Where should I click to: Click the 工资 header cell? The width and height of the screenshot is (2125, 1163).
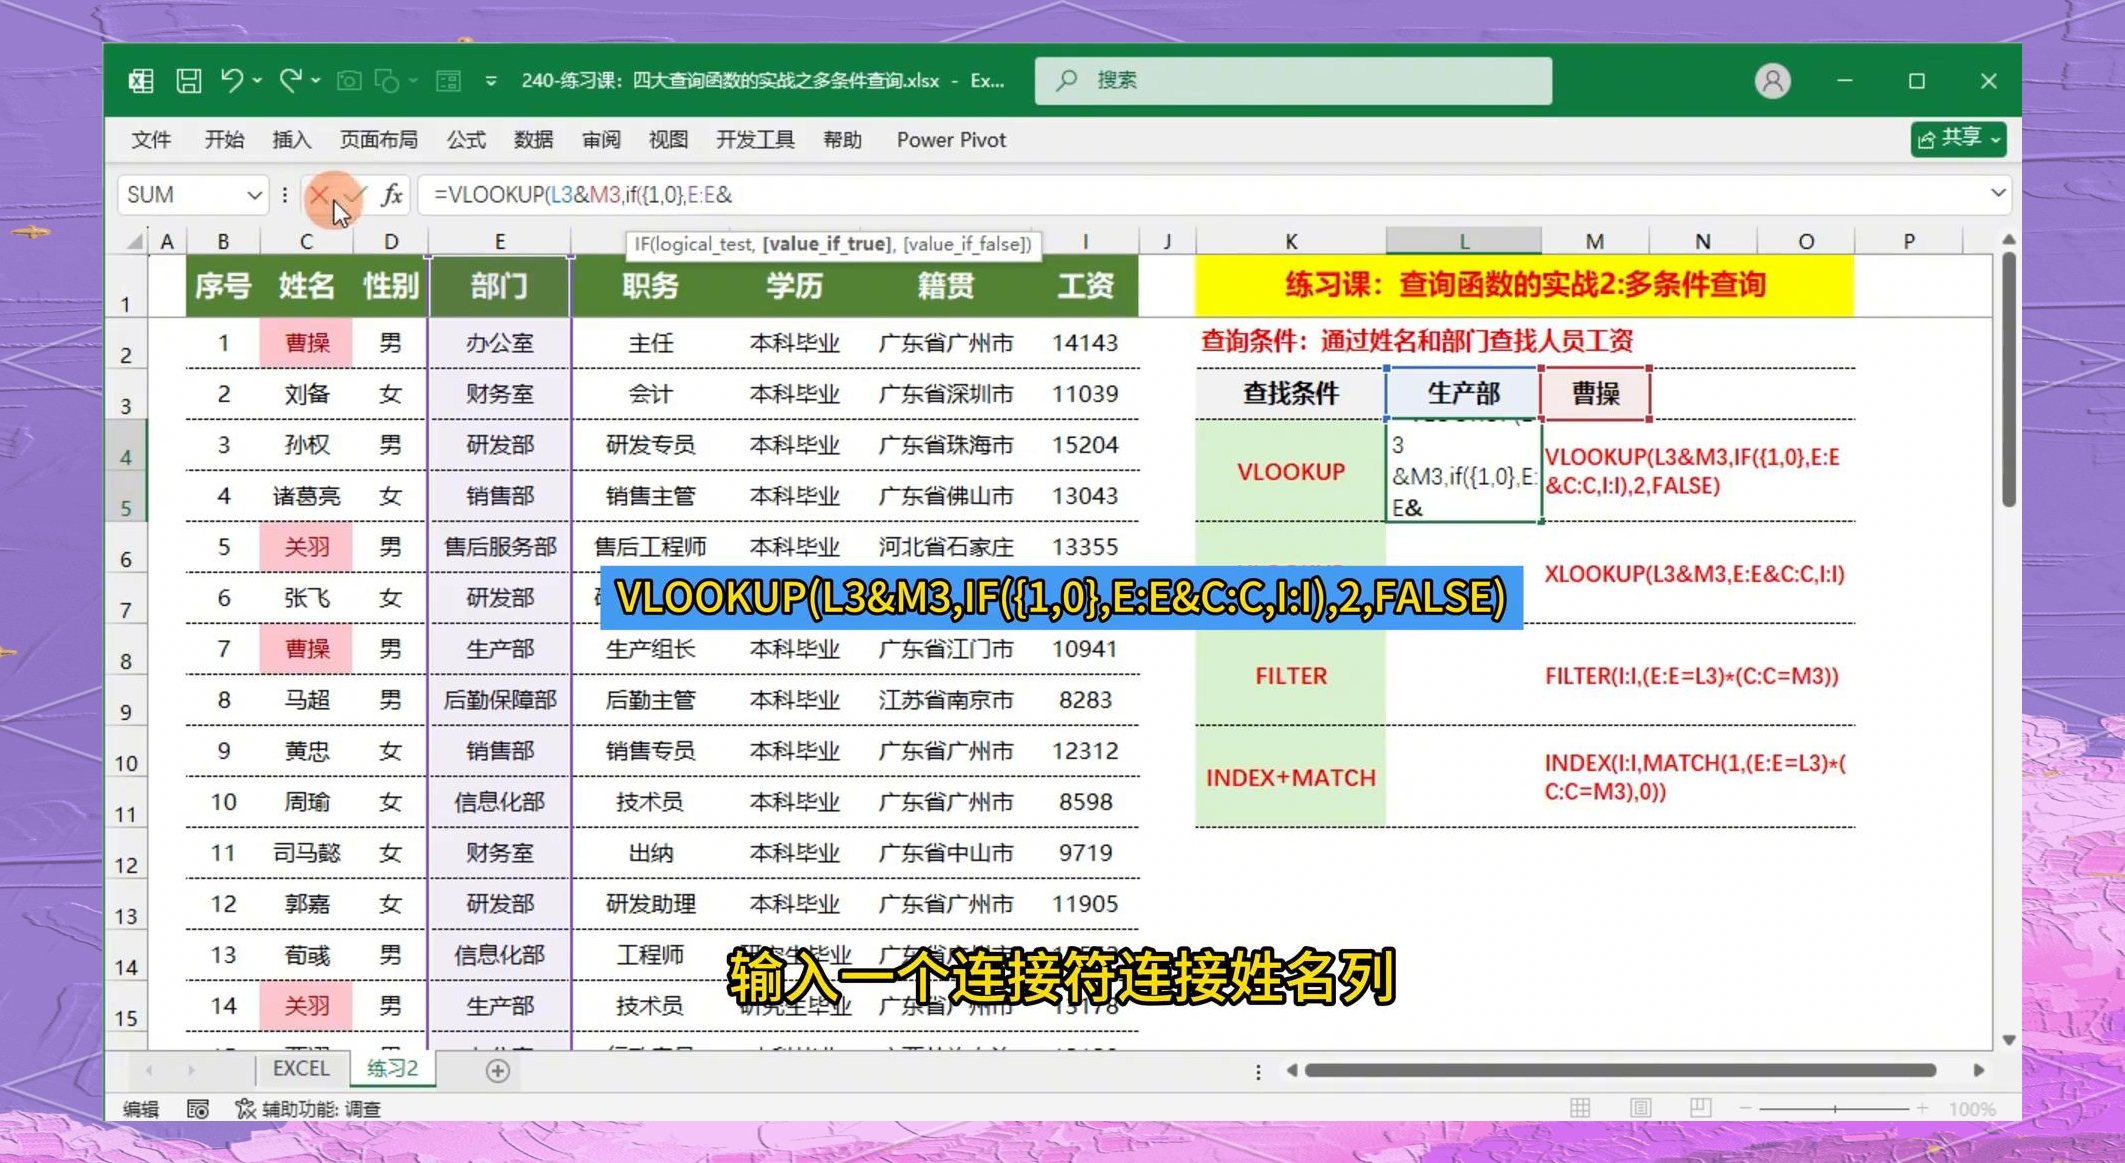pyautogui.click(x=1084, y=287)
